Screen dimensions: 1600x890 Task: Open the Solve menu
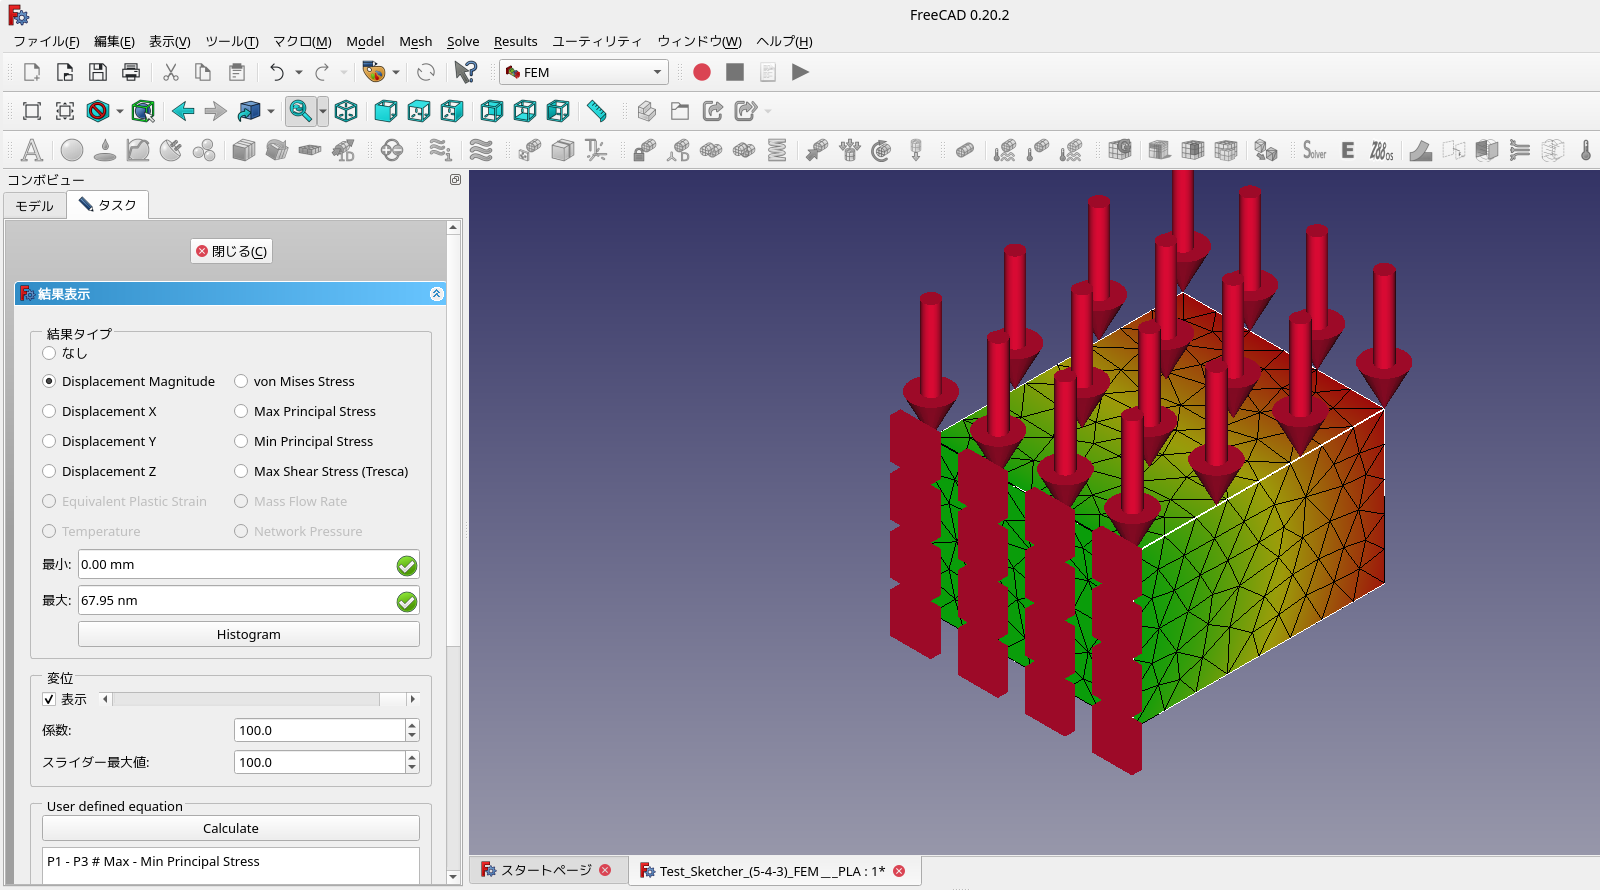[x=463, y=41]
